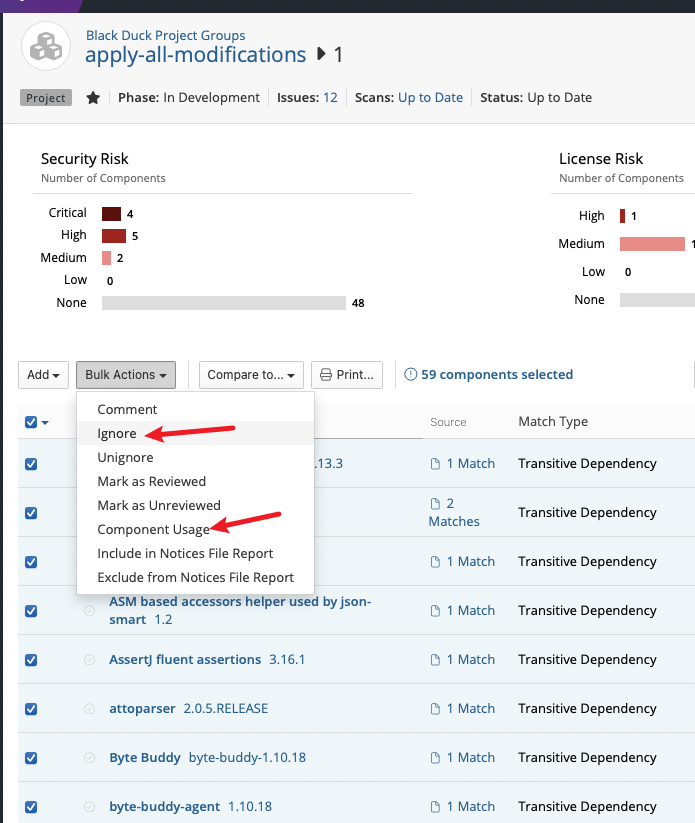
Task: Click the project cubes logo icon
Action: point(46,47)
